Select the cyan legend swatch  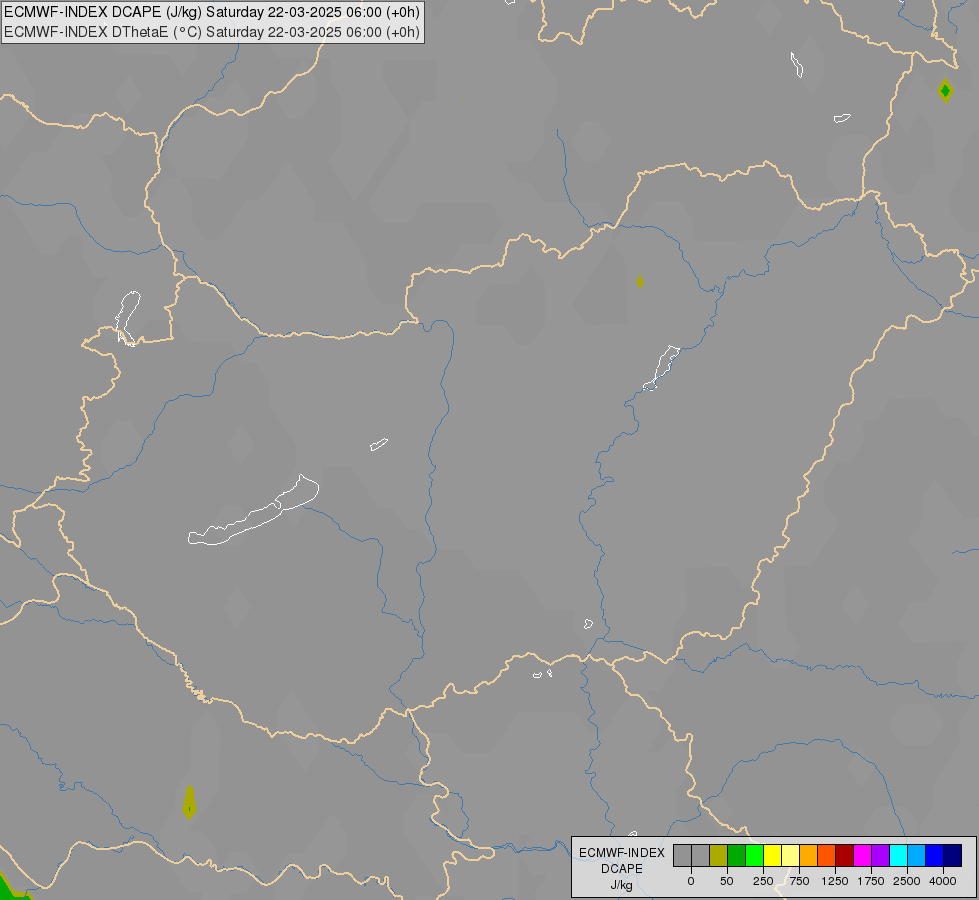[898, 856]
